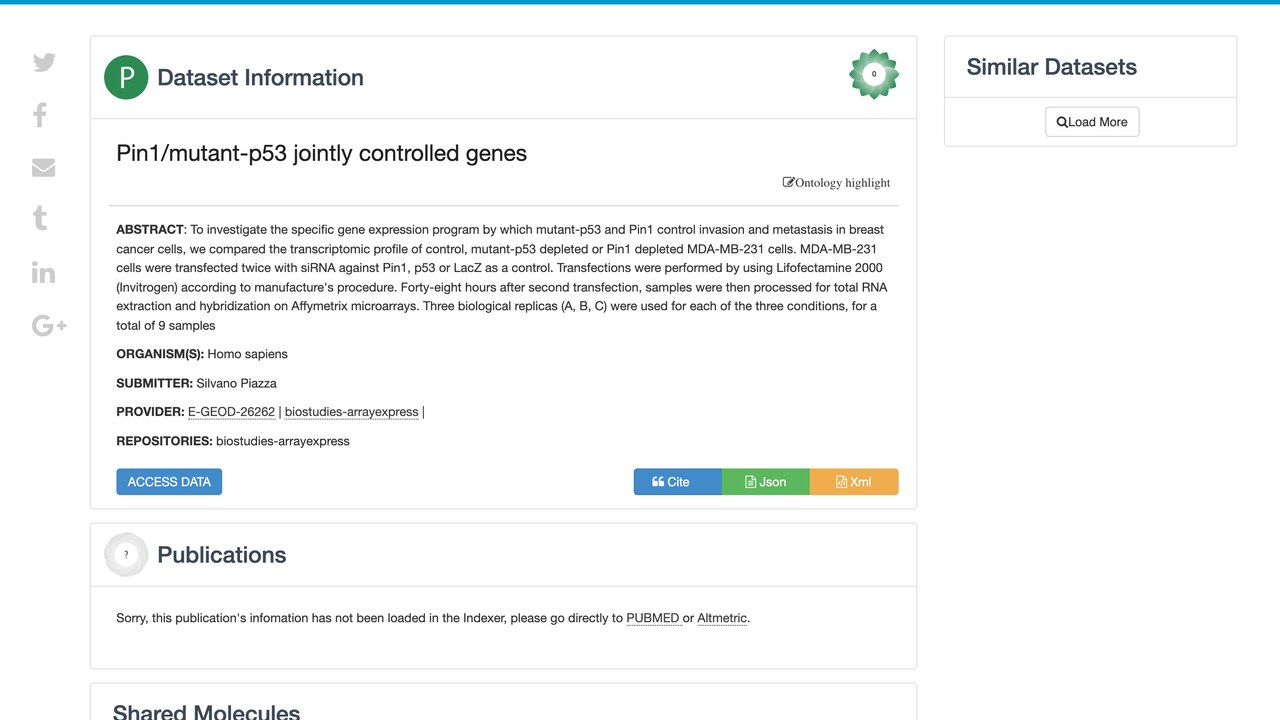Download dataset as Json
This screenshot has width=1280, height=720.
coord(765,482)
